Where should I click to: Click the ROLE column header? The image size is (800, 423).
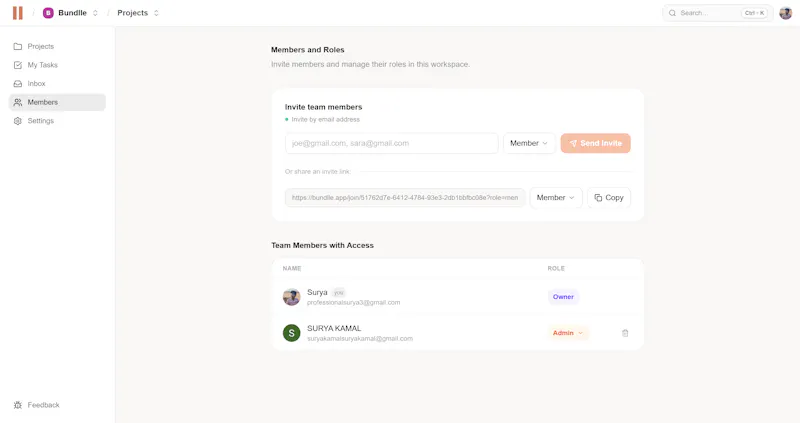click(556, 268)
